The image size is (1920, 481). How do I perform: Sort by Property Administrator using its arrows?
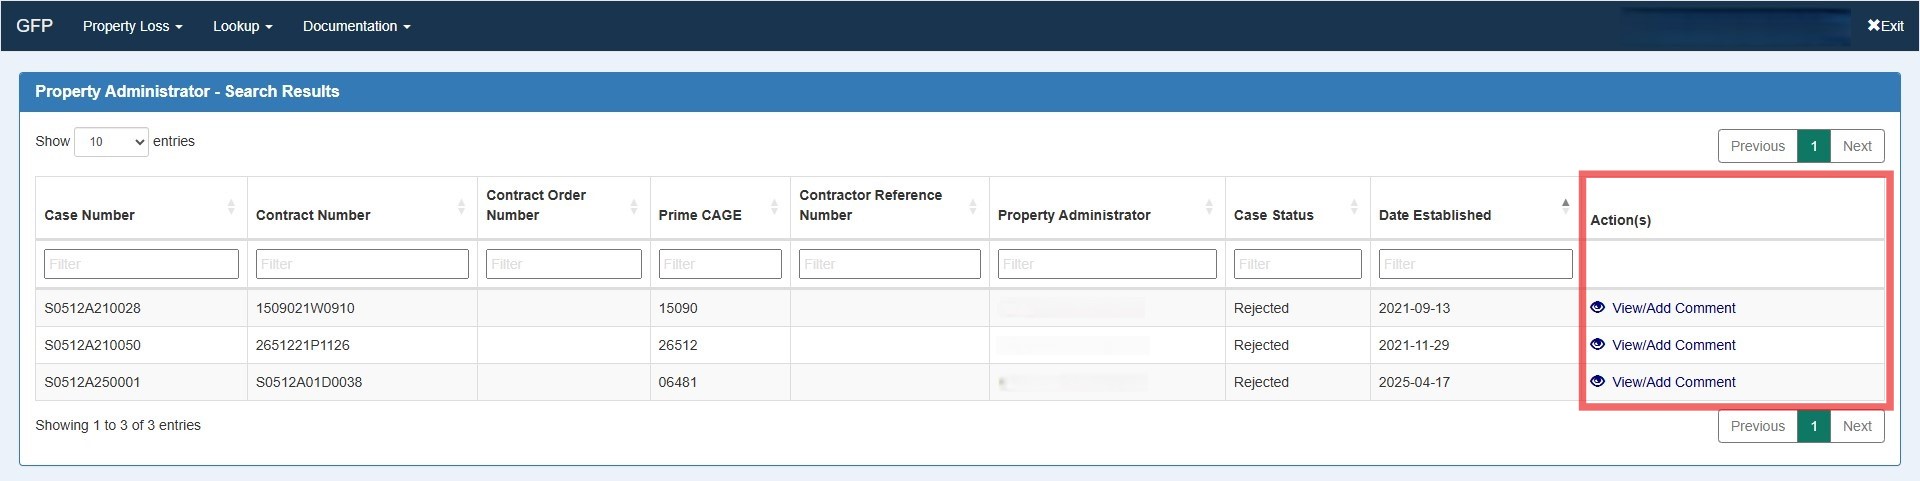[1209, 206]
